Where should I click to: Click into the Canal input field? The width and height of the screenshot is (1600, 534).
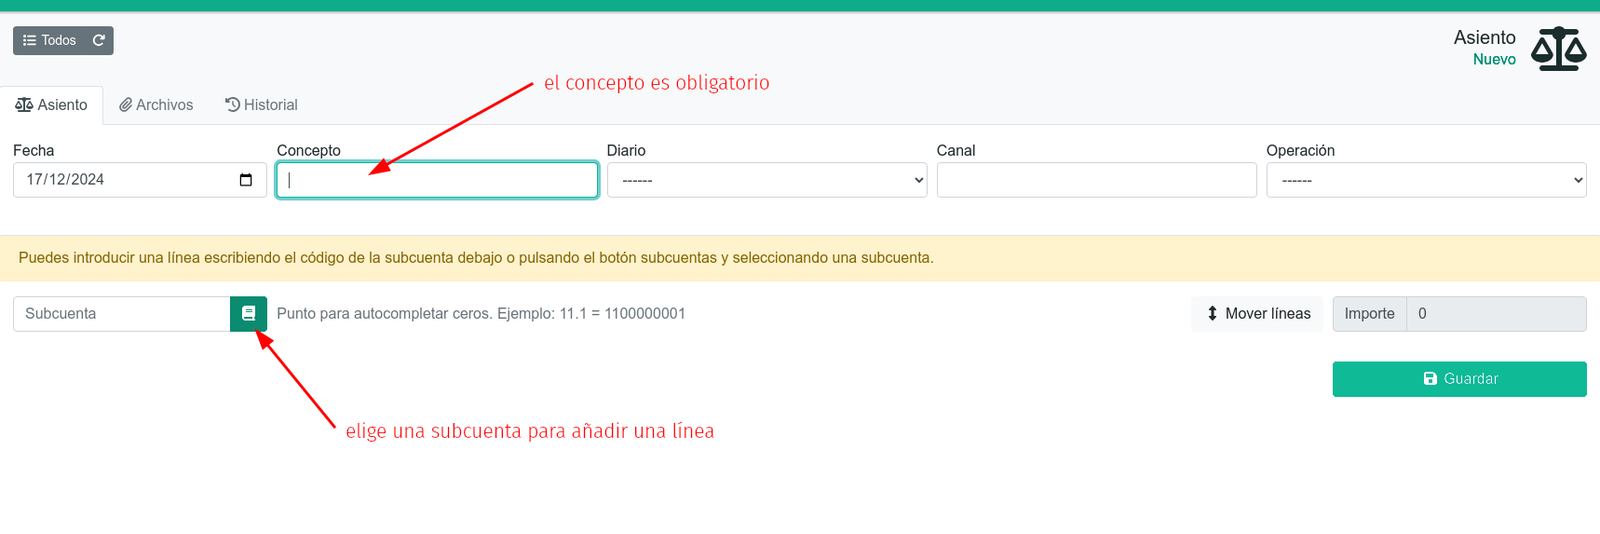(x=1097, y=180)
